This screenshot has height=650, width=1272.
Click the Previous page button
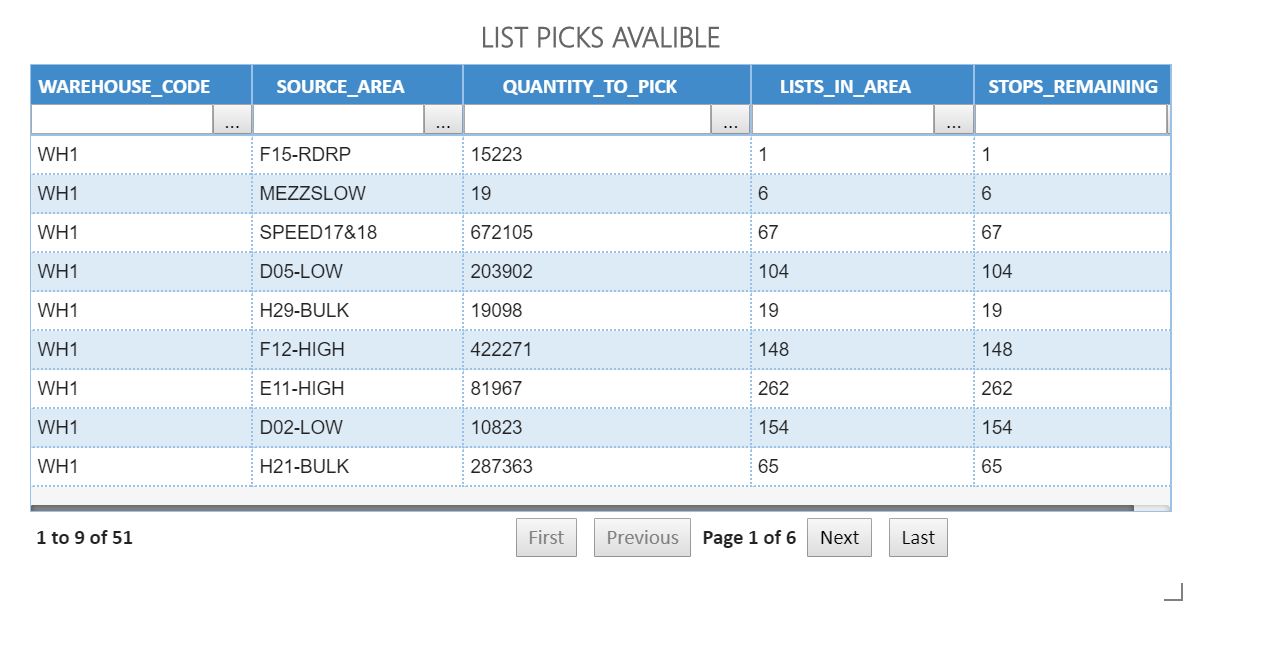pyautogui.click(x=642, y=537)
